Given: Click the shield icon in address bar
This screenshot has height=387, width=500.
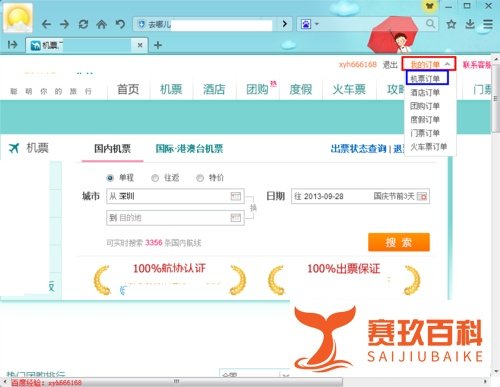Looking at the screenshot, I should pyautogui.click(x=142, y=24).
